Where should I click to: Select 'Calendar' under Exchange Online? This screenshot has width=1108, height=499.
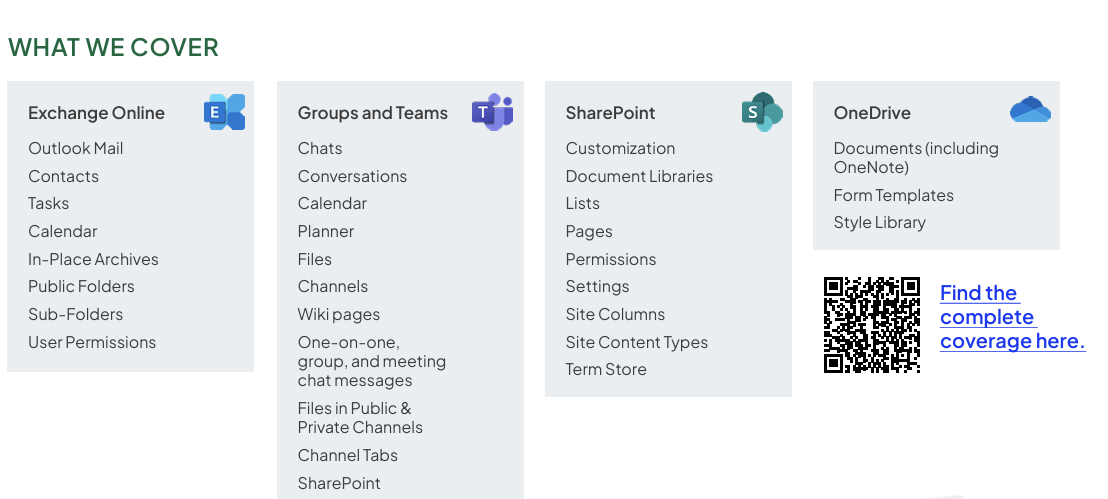click(x=63, y=231)
